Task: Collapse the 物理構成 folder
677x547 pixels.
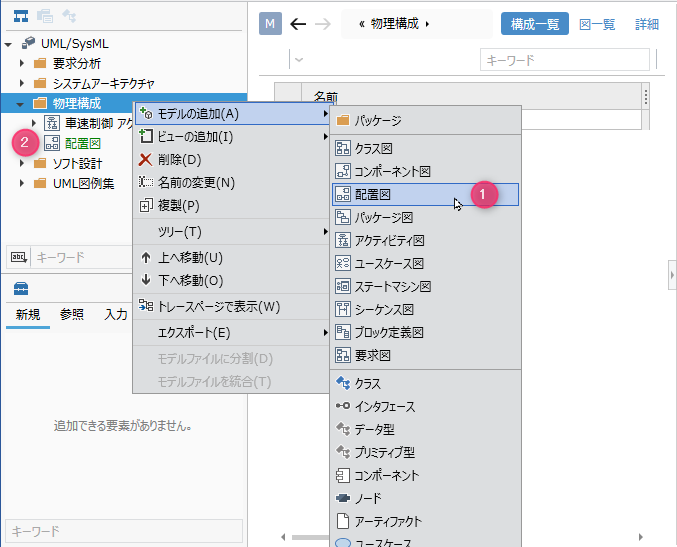Action: coord(20,104)
